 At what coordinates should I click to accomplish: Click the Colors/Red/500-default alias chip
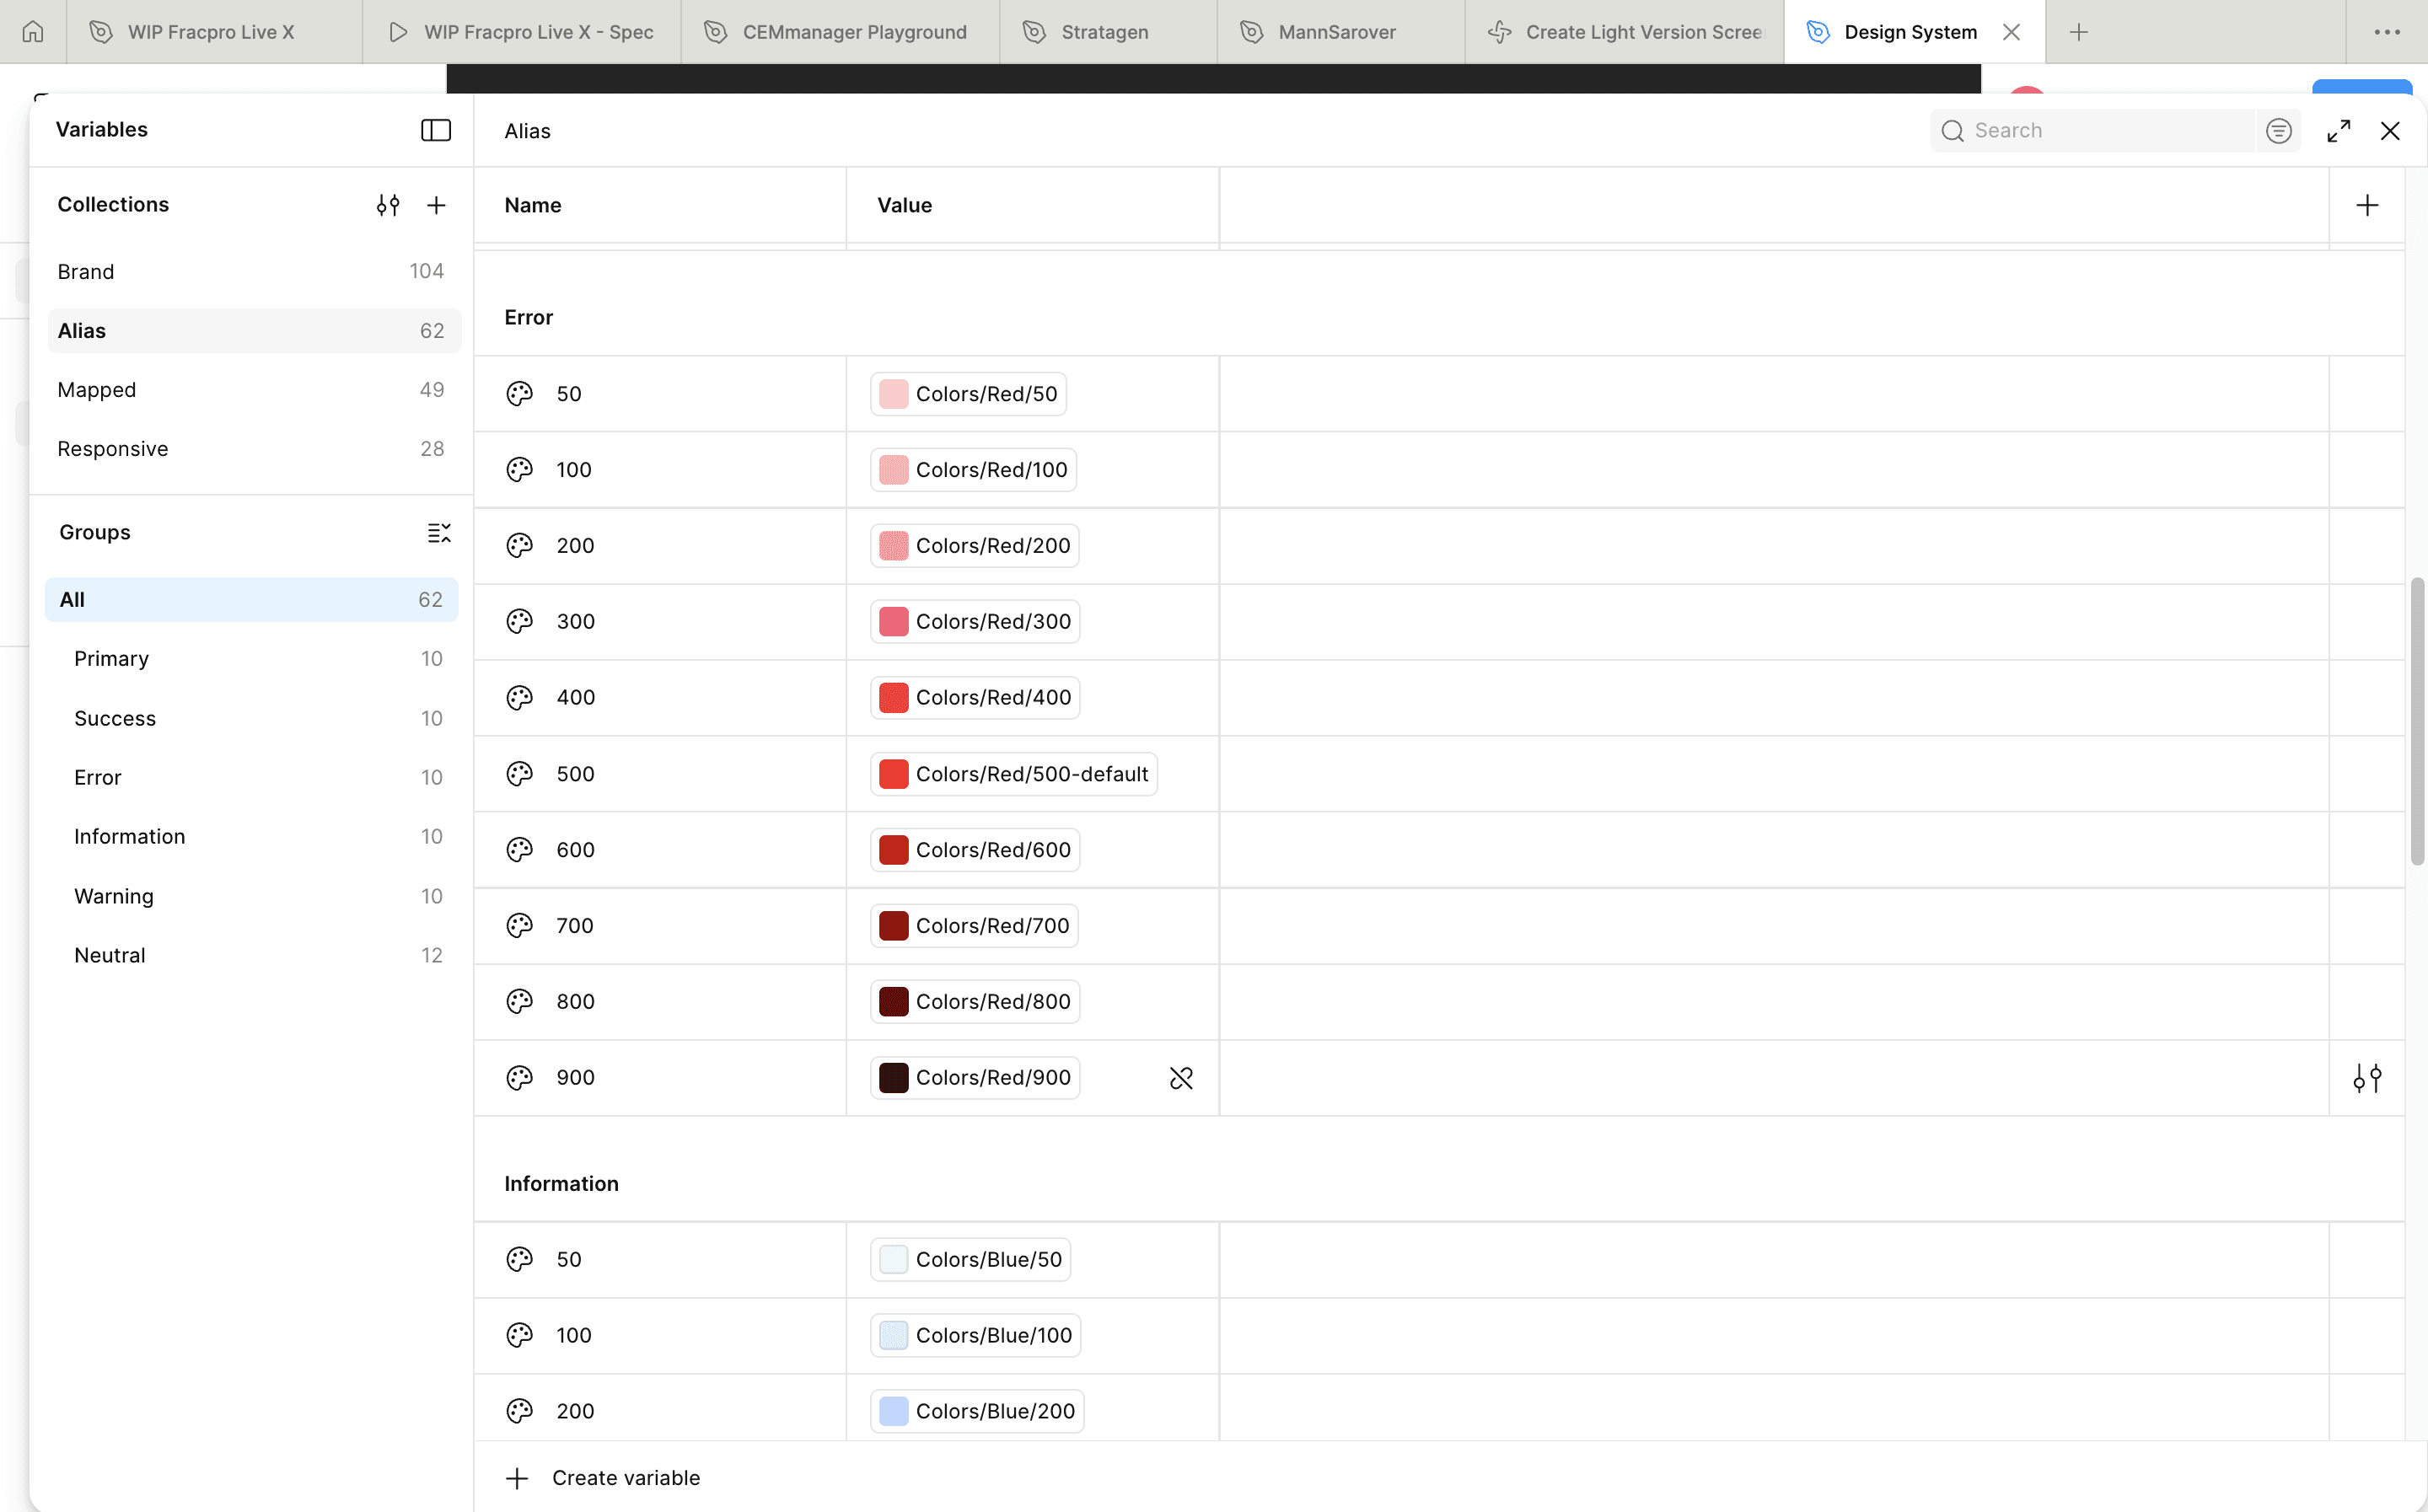[x=1013, y=774]
